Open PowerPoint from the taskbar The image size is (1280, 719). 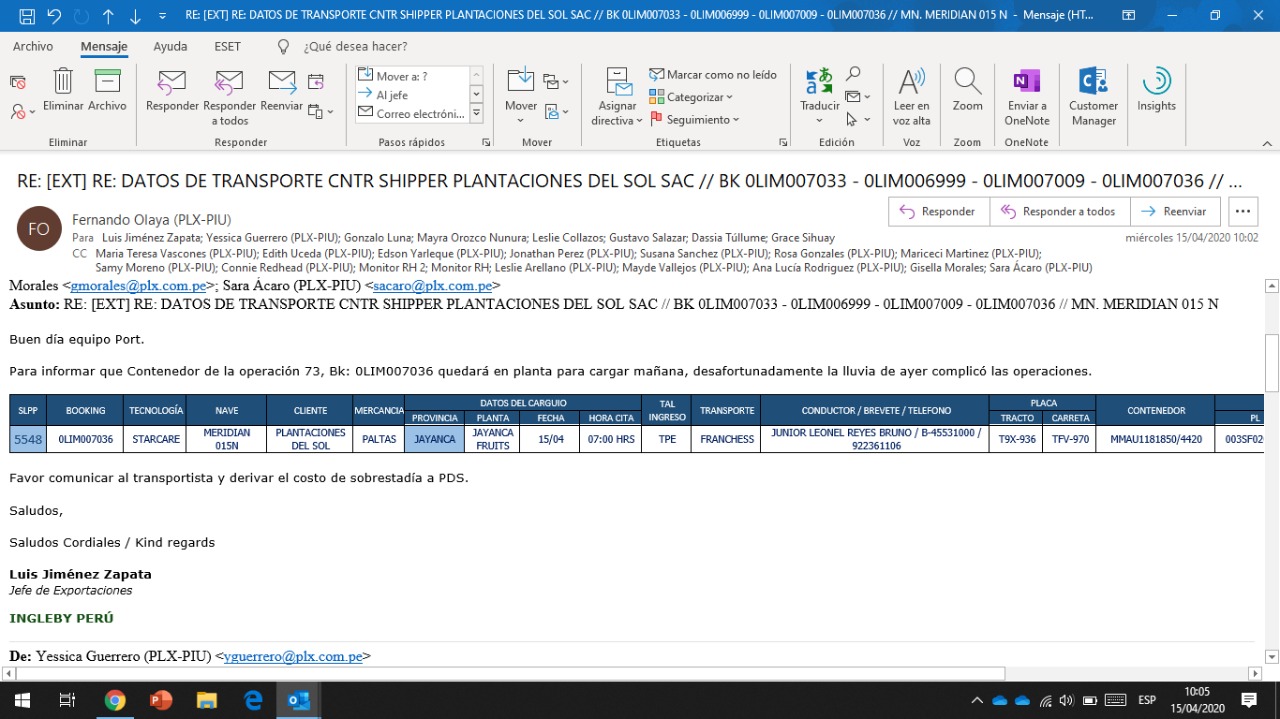tap(160, 700)
